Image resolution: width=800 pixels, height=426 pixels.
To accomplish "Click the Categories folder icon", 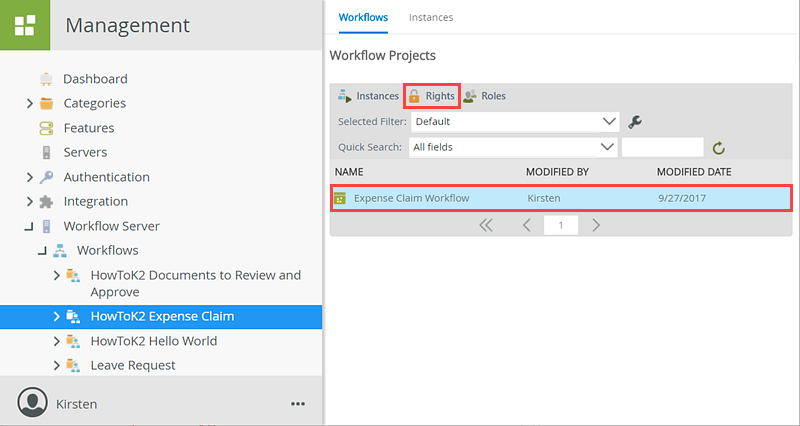I will (x=46, y=104).
